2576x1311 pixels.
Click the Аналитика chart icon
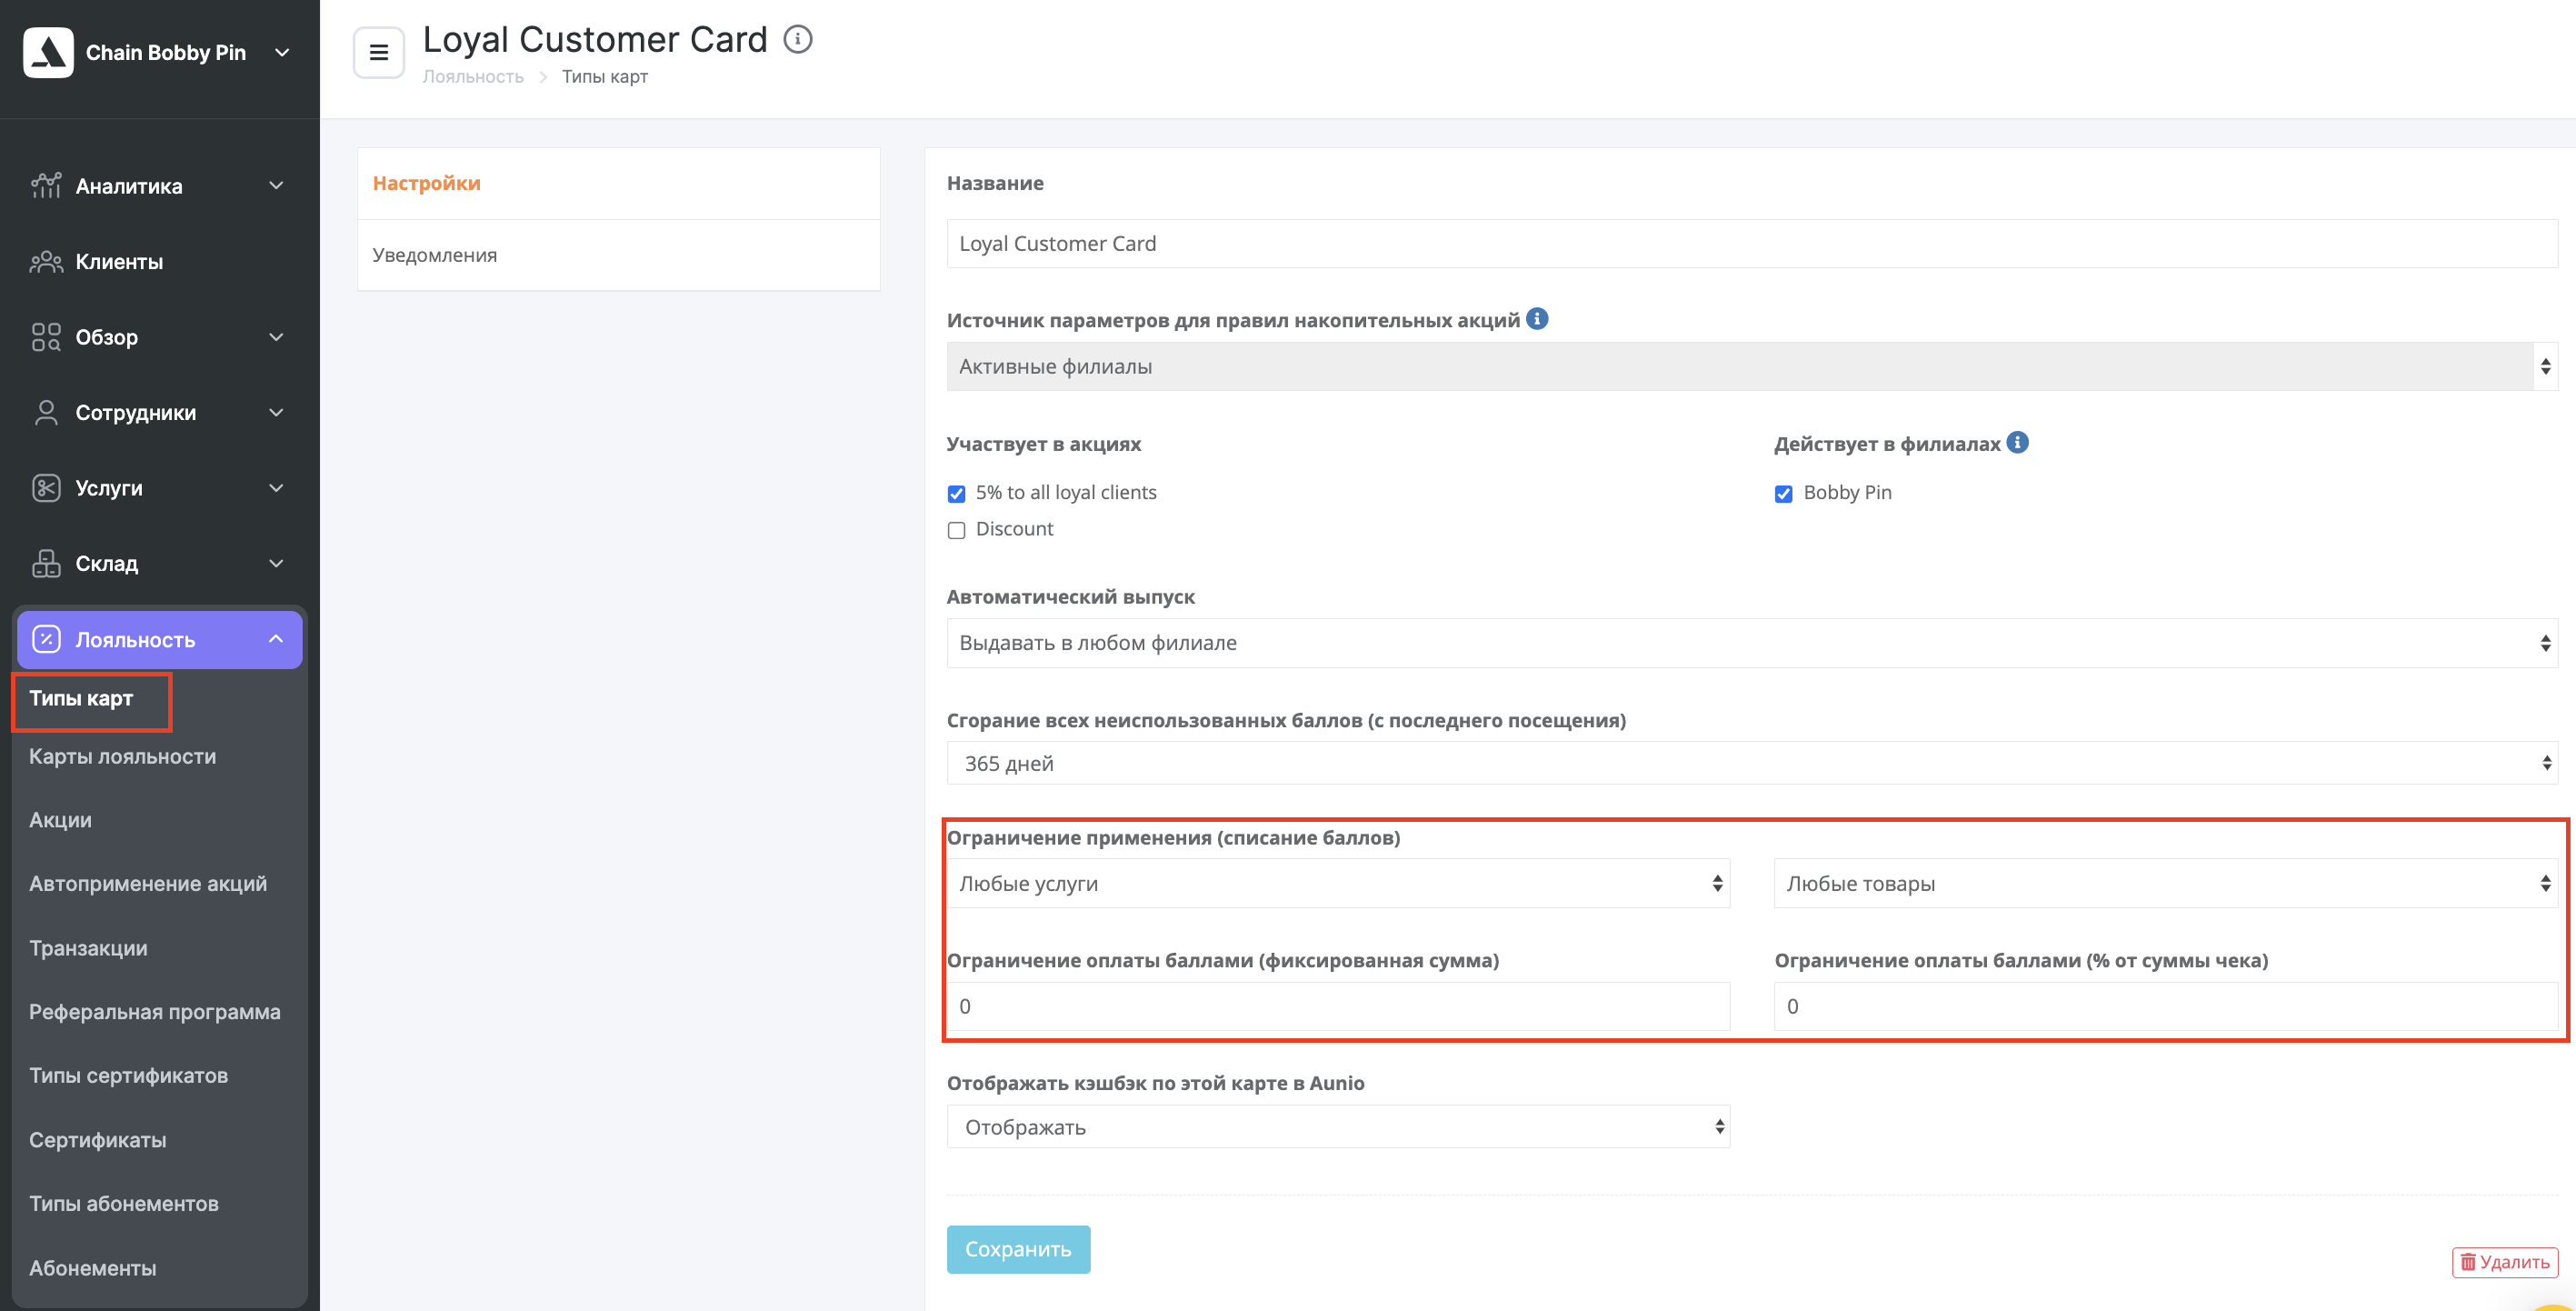46,186
